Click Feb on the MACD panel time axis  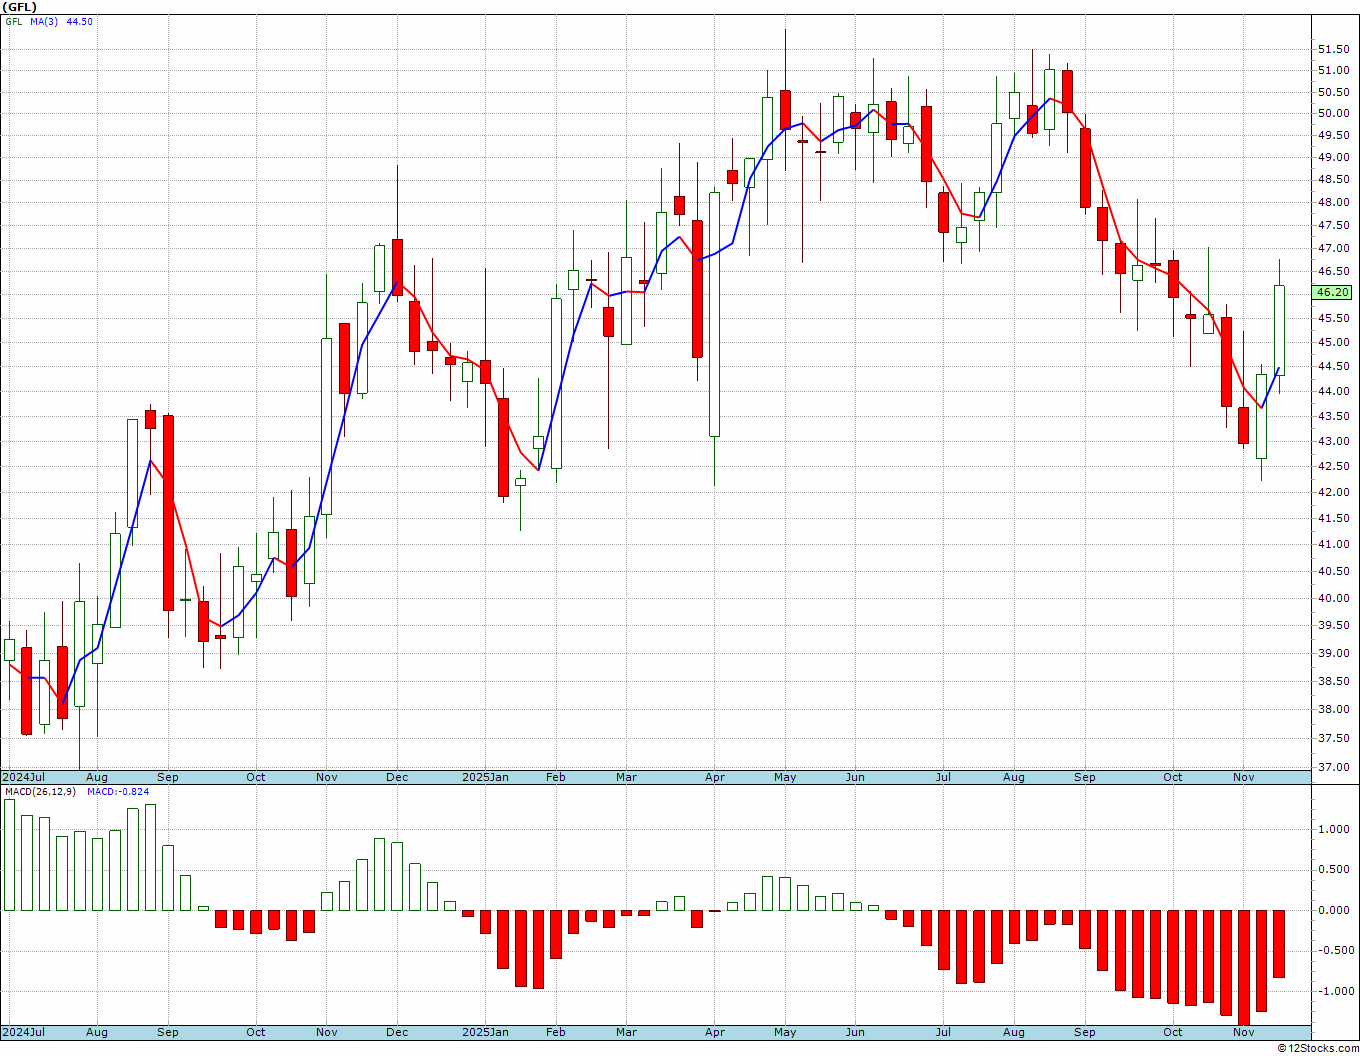[x=556, y=1032]
